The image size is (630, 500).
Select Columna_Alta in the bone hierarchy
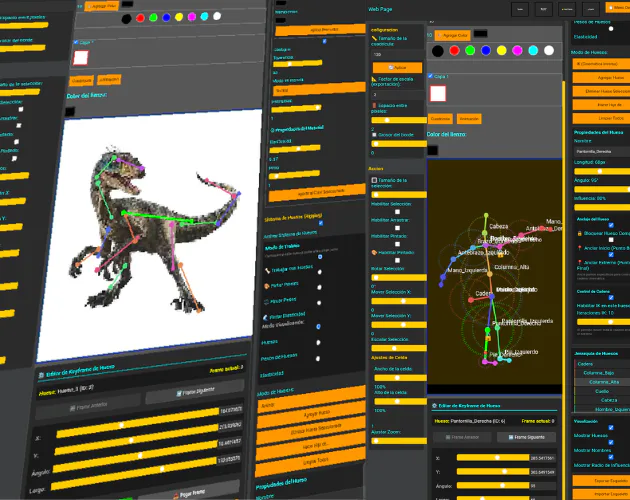click(x=602, y=382)
